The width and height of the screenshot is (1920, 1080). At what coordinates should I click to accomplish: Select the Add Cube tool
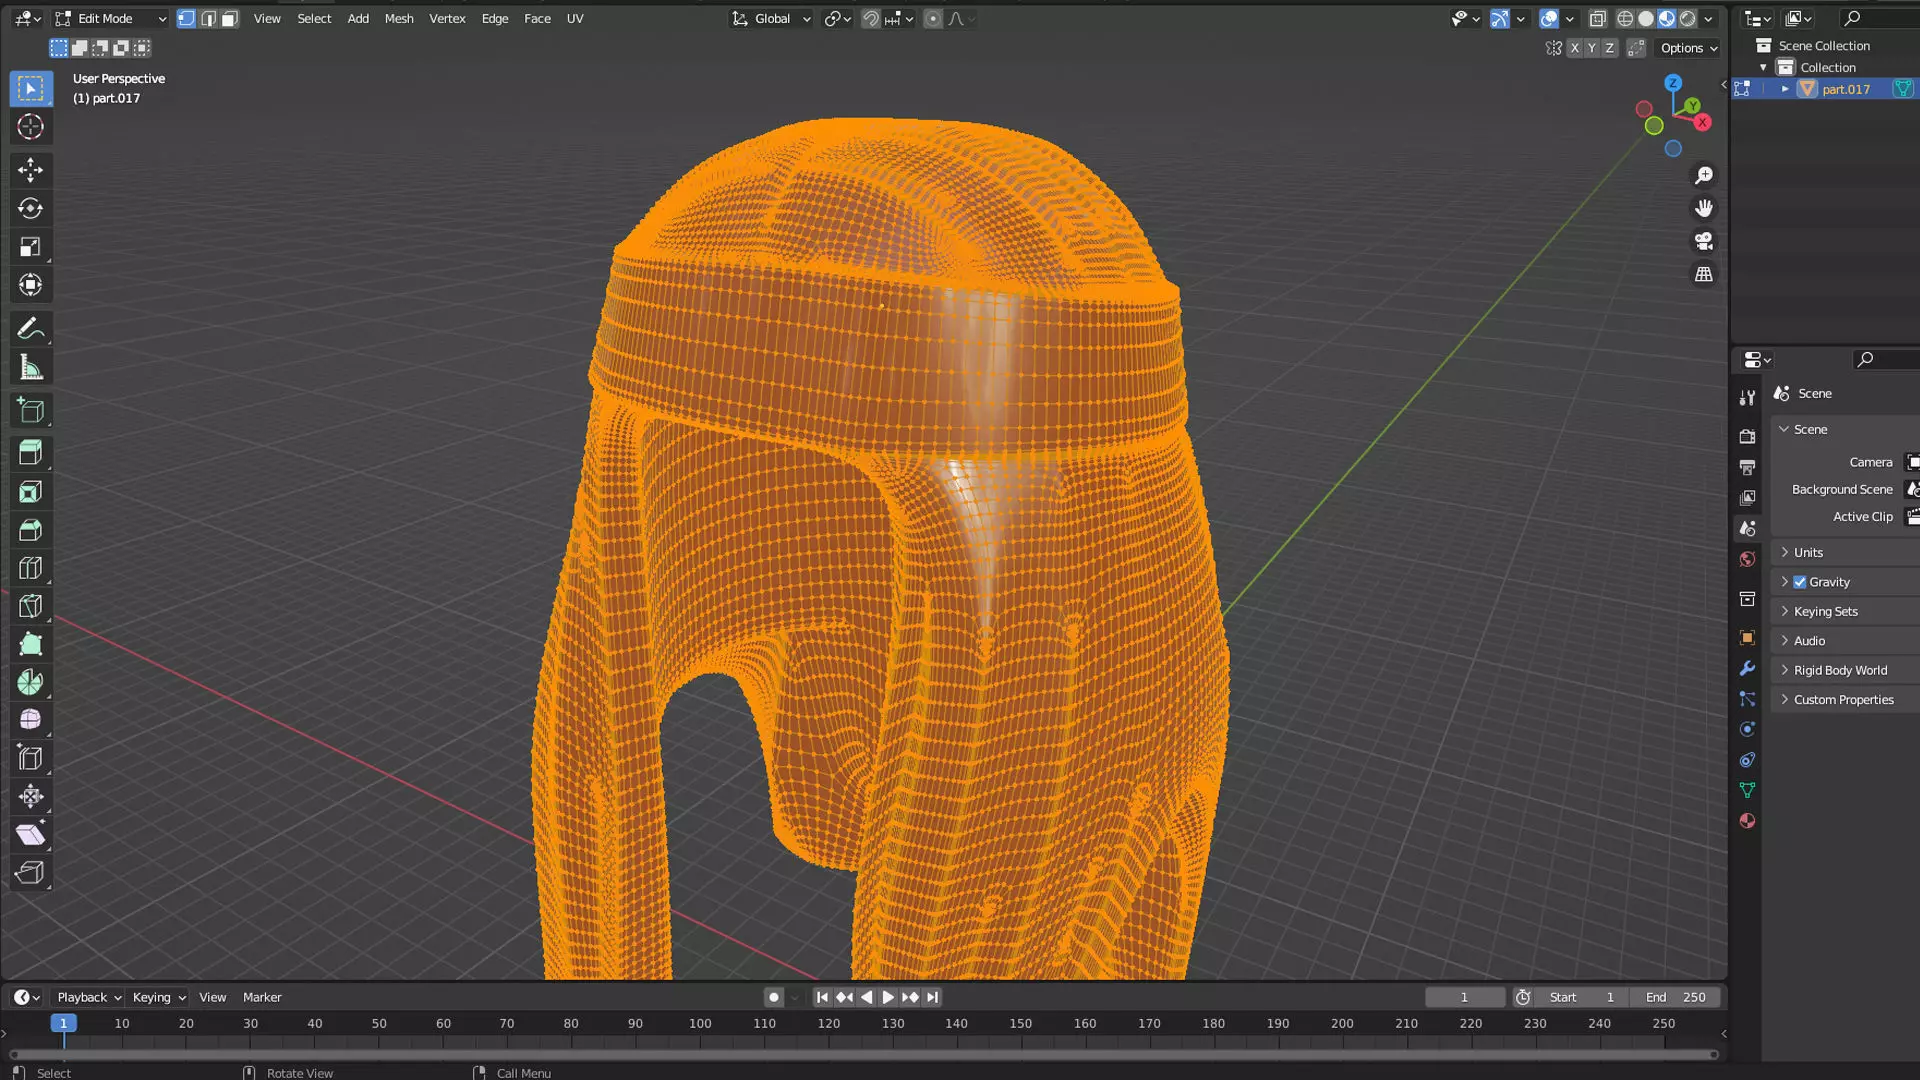(x=30, y=410)
